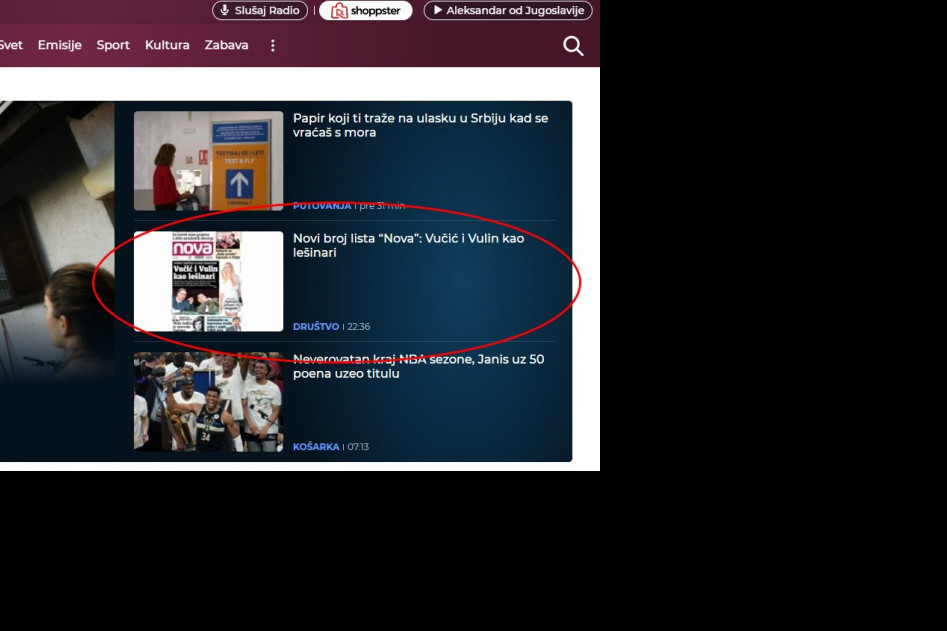Open 'Novi broj lista Nova' headline
Image resolution: width=947 pixels, height=631 pixels.
pos(408,245)
